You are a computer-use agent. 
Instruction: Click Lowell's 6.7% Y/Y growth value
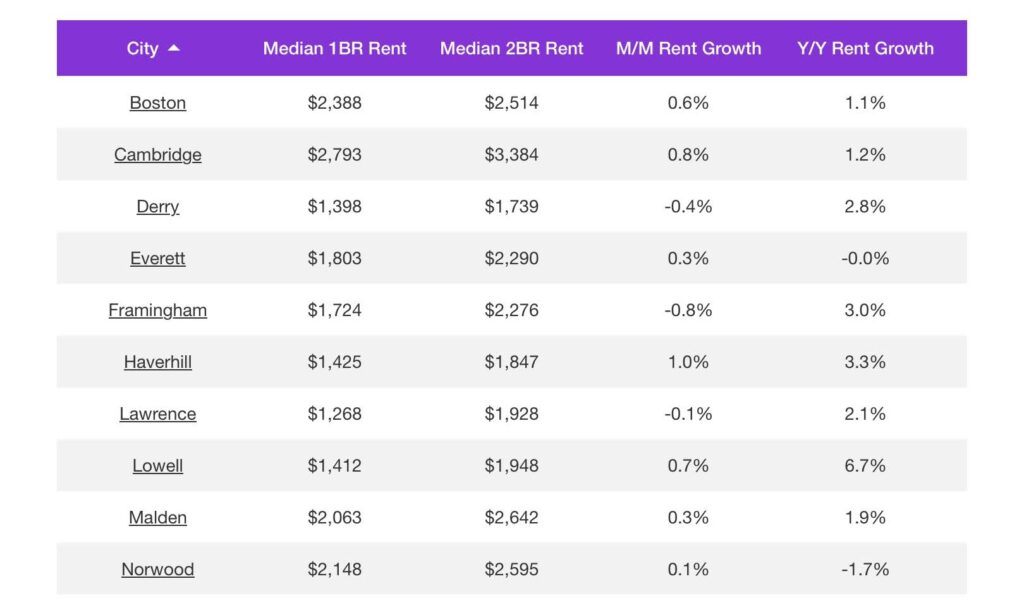[865, 466]
